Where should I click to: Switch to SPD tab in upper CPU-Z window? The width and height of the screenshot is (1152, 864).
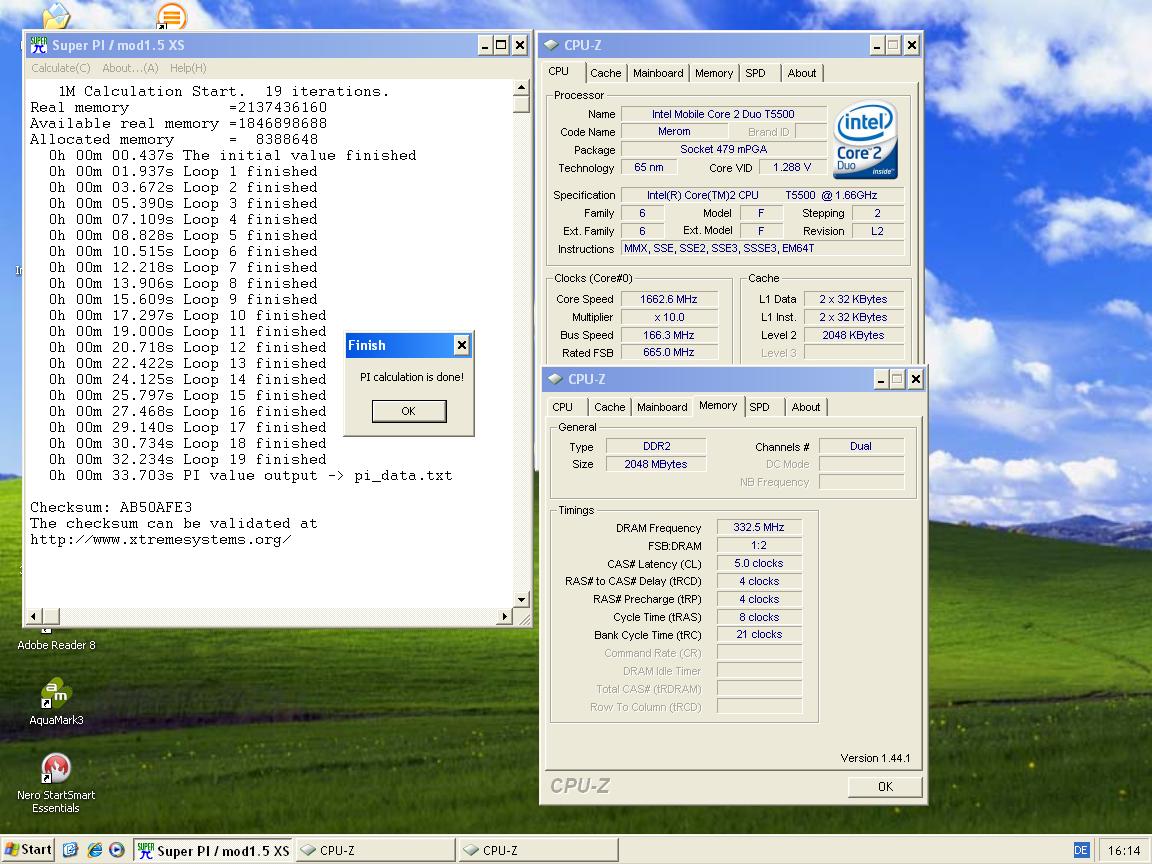tap(755, 73)
